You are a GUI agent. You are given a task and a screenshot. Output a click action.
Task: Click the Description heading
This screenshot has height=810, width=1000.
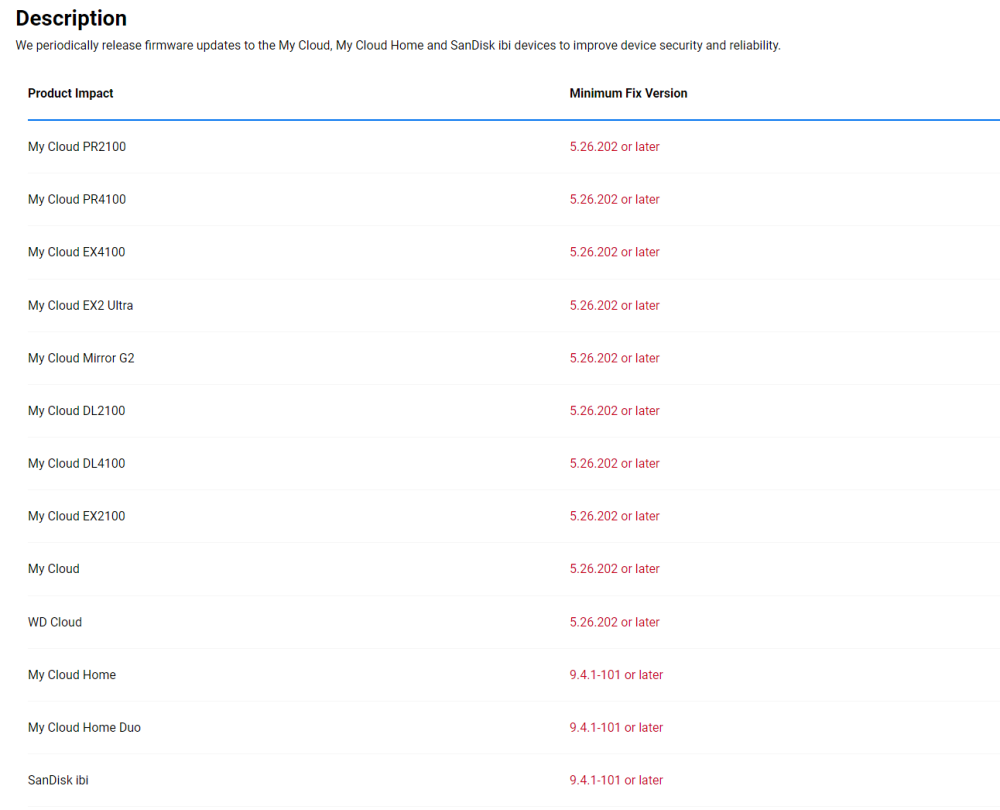click(71, 19)
